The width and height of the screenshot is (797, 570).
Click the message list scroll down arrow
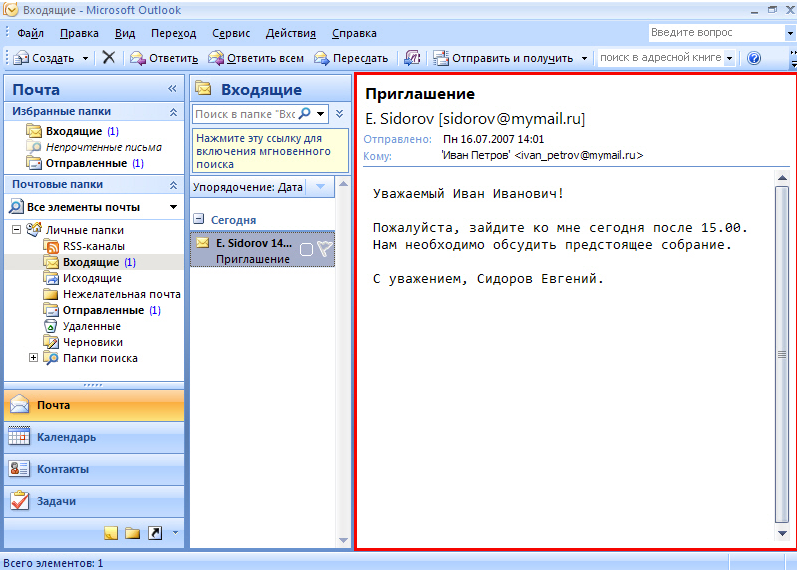344,540
